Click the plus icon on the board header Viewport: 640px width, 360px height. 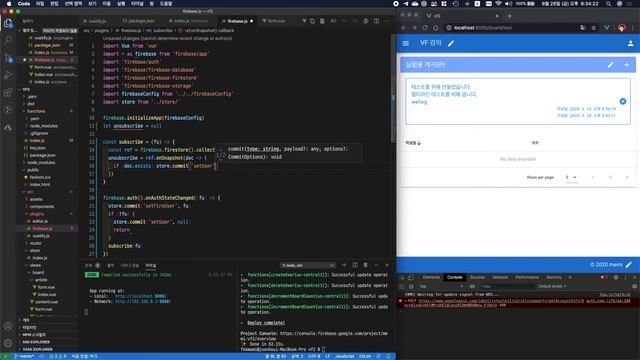627,65
